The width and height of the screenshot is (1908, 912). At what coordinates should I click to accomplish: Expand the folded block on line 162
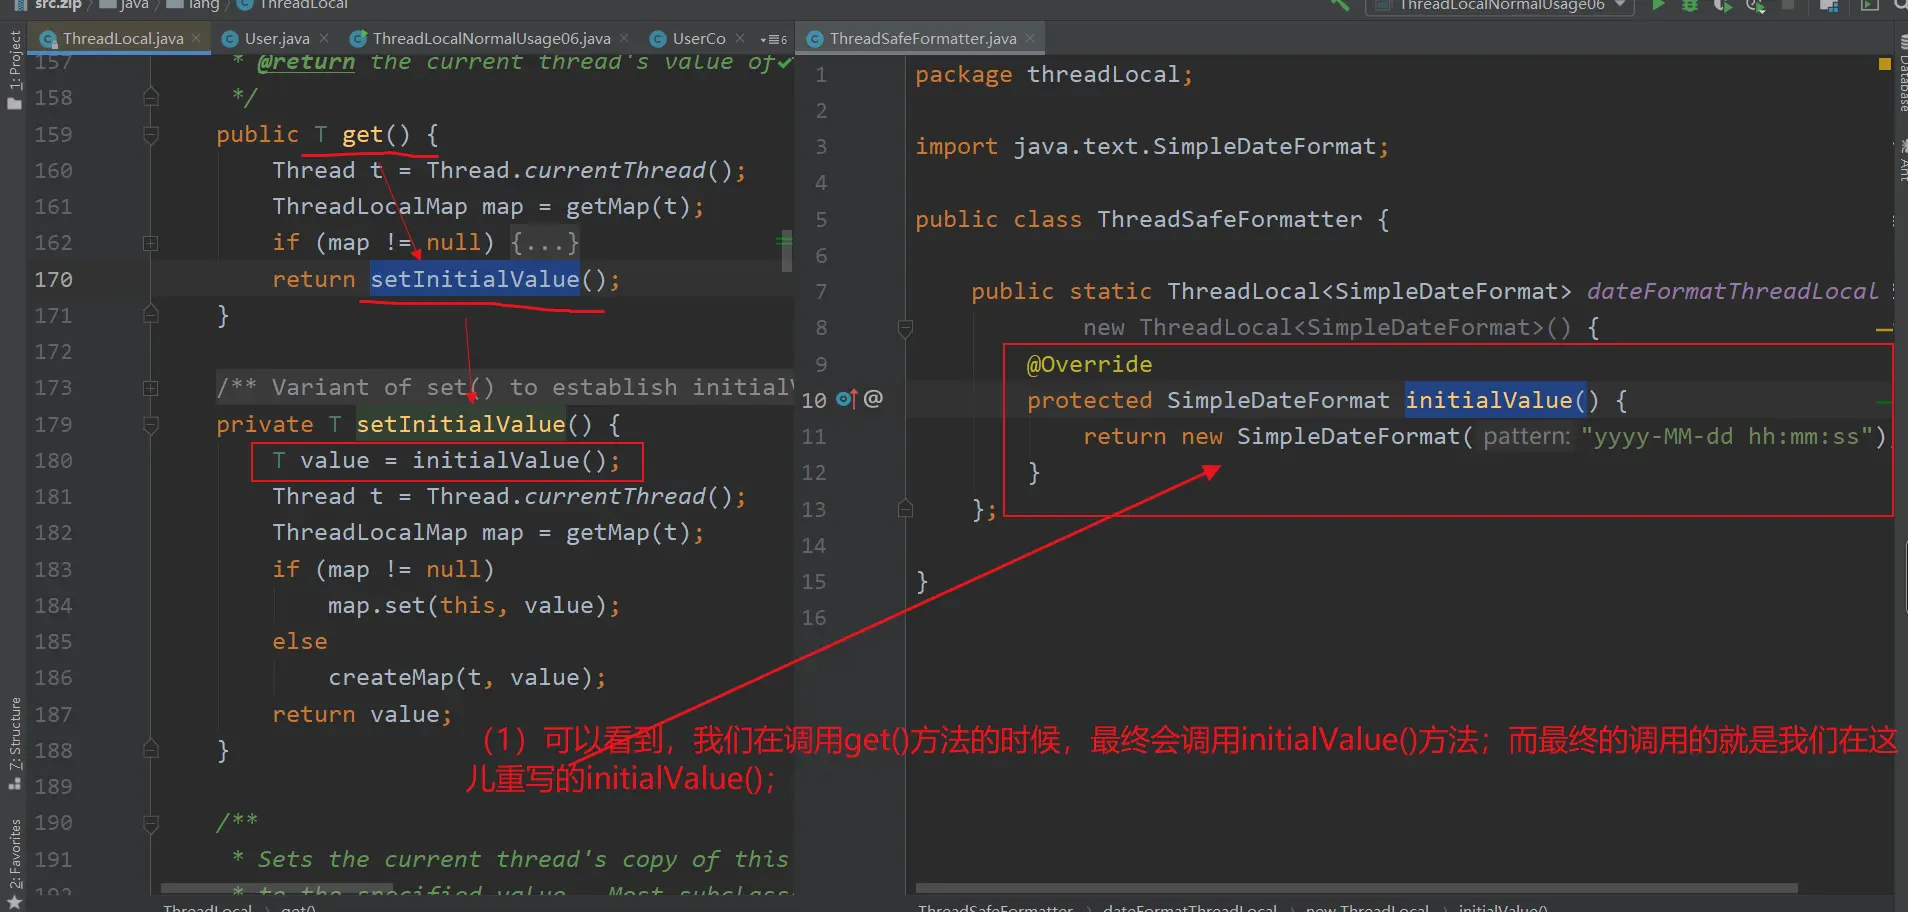tap(150, 243)
